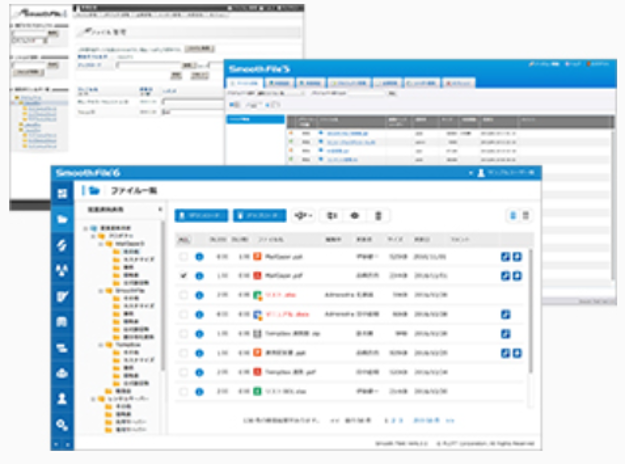The image size is (625, 464).
Task: Collapse the MailSapar folder tree node
Action: 100,244
